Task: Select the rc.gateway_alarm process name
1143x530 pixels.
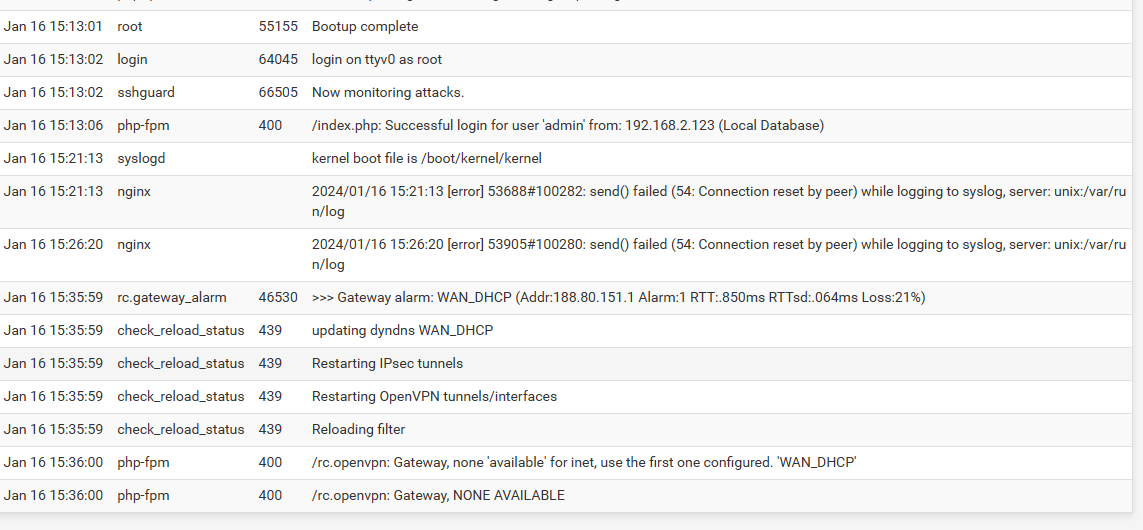Action: [x=171, y=297]
